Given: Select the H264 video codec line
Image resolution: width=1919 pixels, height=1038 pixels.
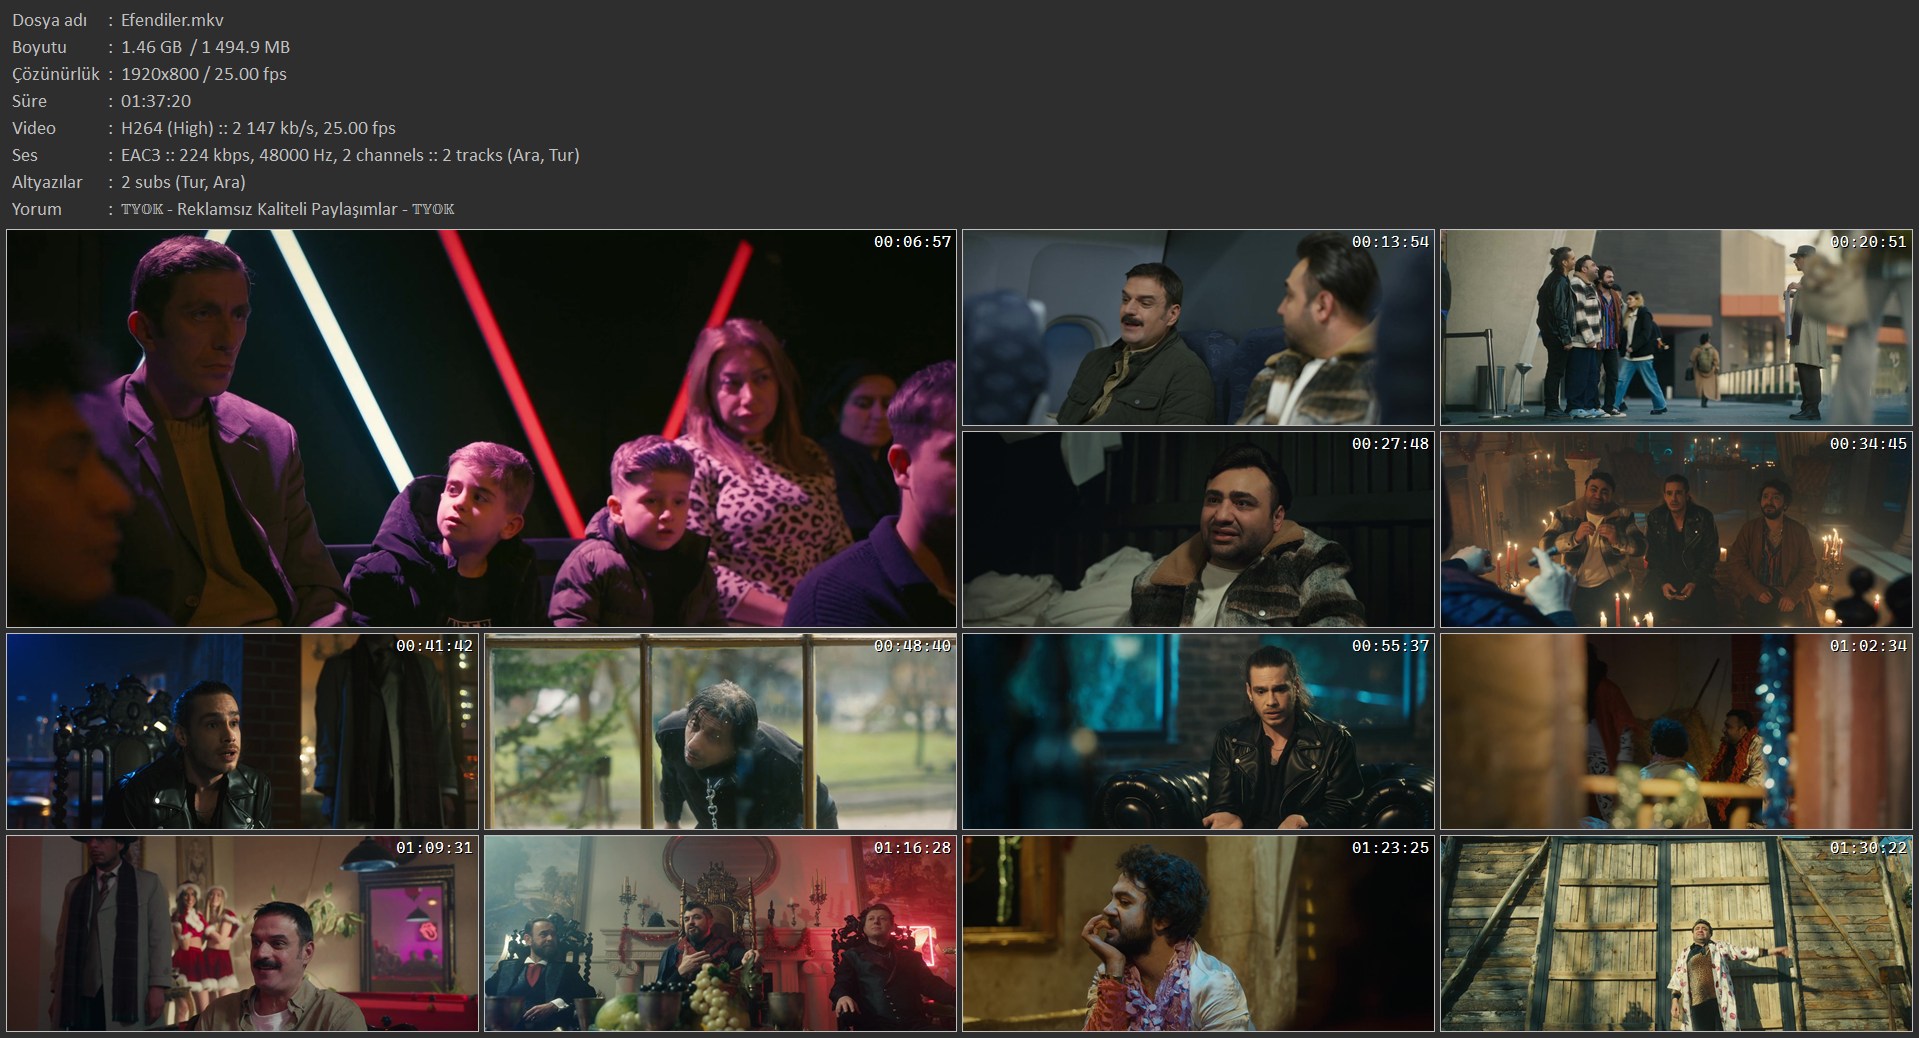Looking at the screenshot, I should click(258, 128).
